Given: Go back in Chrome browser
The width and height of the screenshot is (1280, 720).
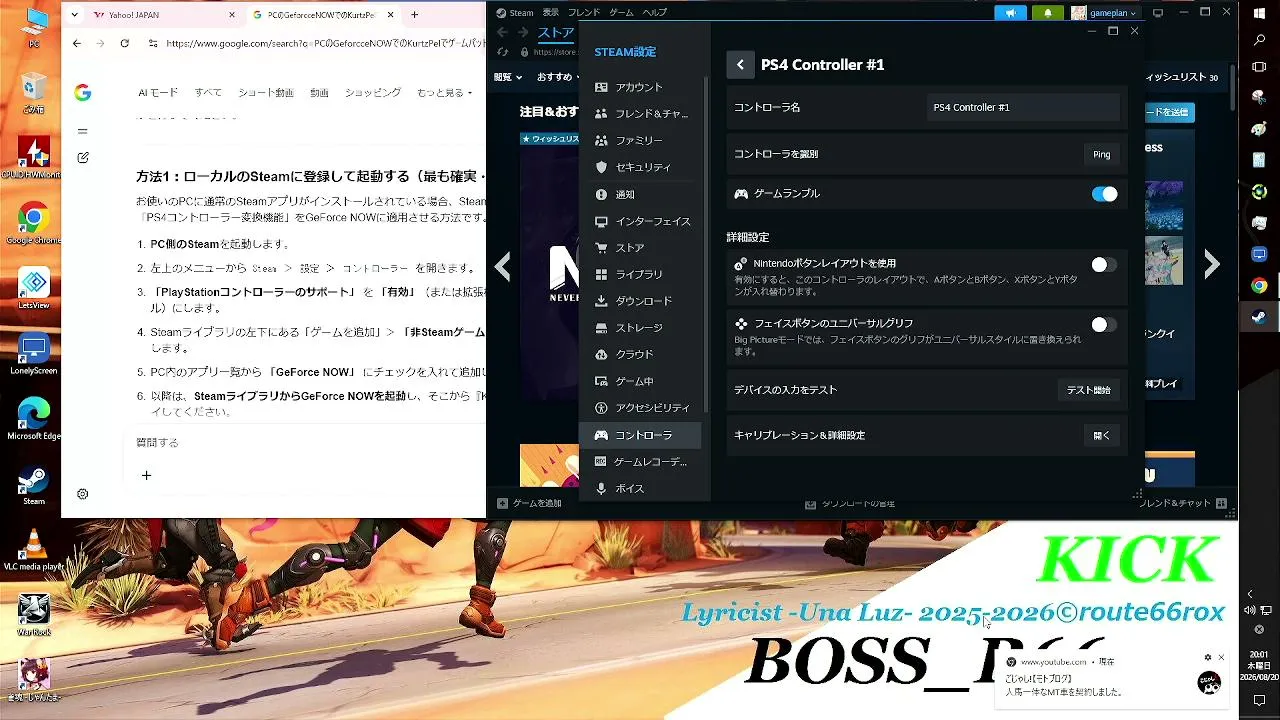Looking at the screenshot, I should pyautogui.click(x=77, y=43).
